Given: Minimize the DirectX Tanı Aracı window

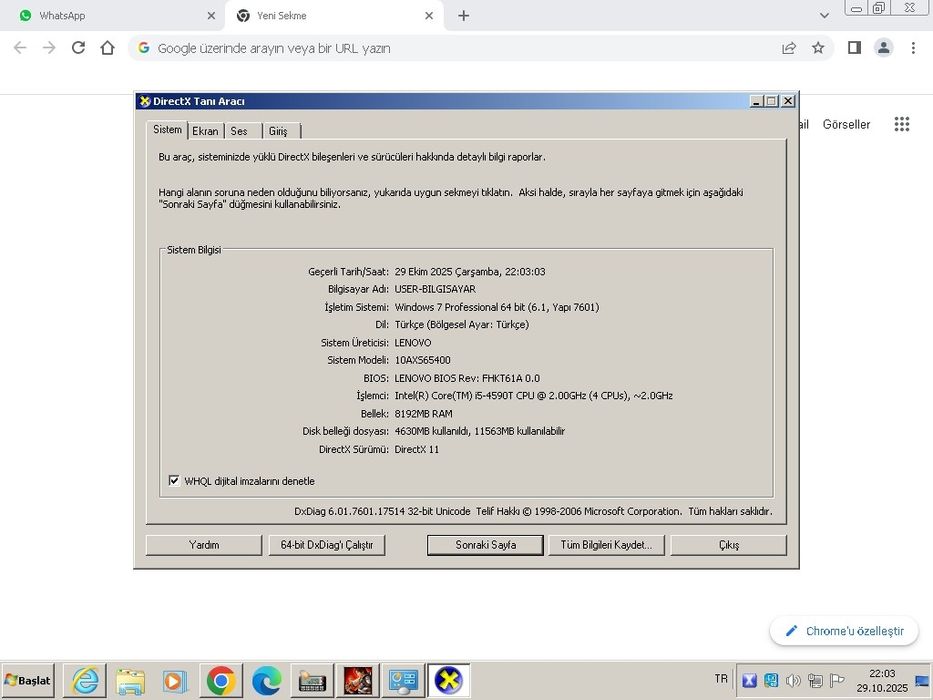Looking at the screenshot, I should pos(756,101).
